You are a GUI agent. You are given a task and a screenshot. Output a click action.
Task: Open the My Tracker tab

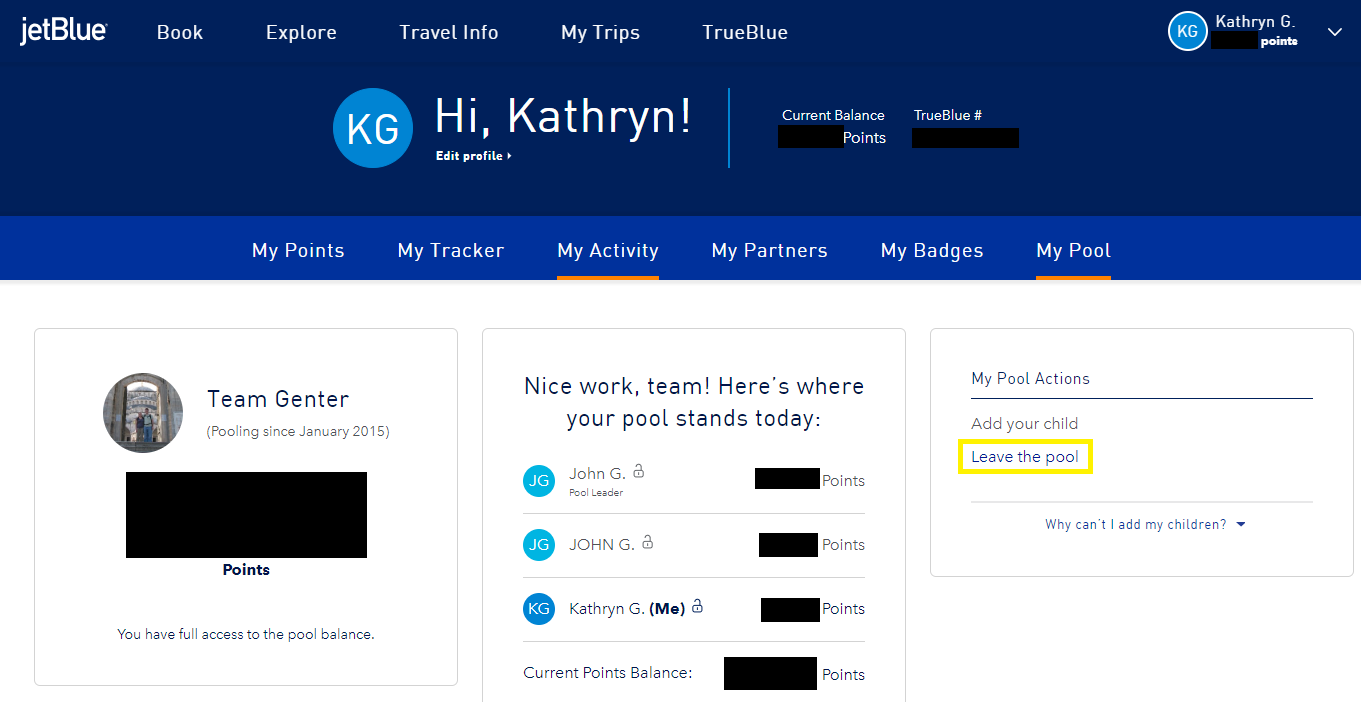451,251
